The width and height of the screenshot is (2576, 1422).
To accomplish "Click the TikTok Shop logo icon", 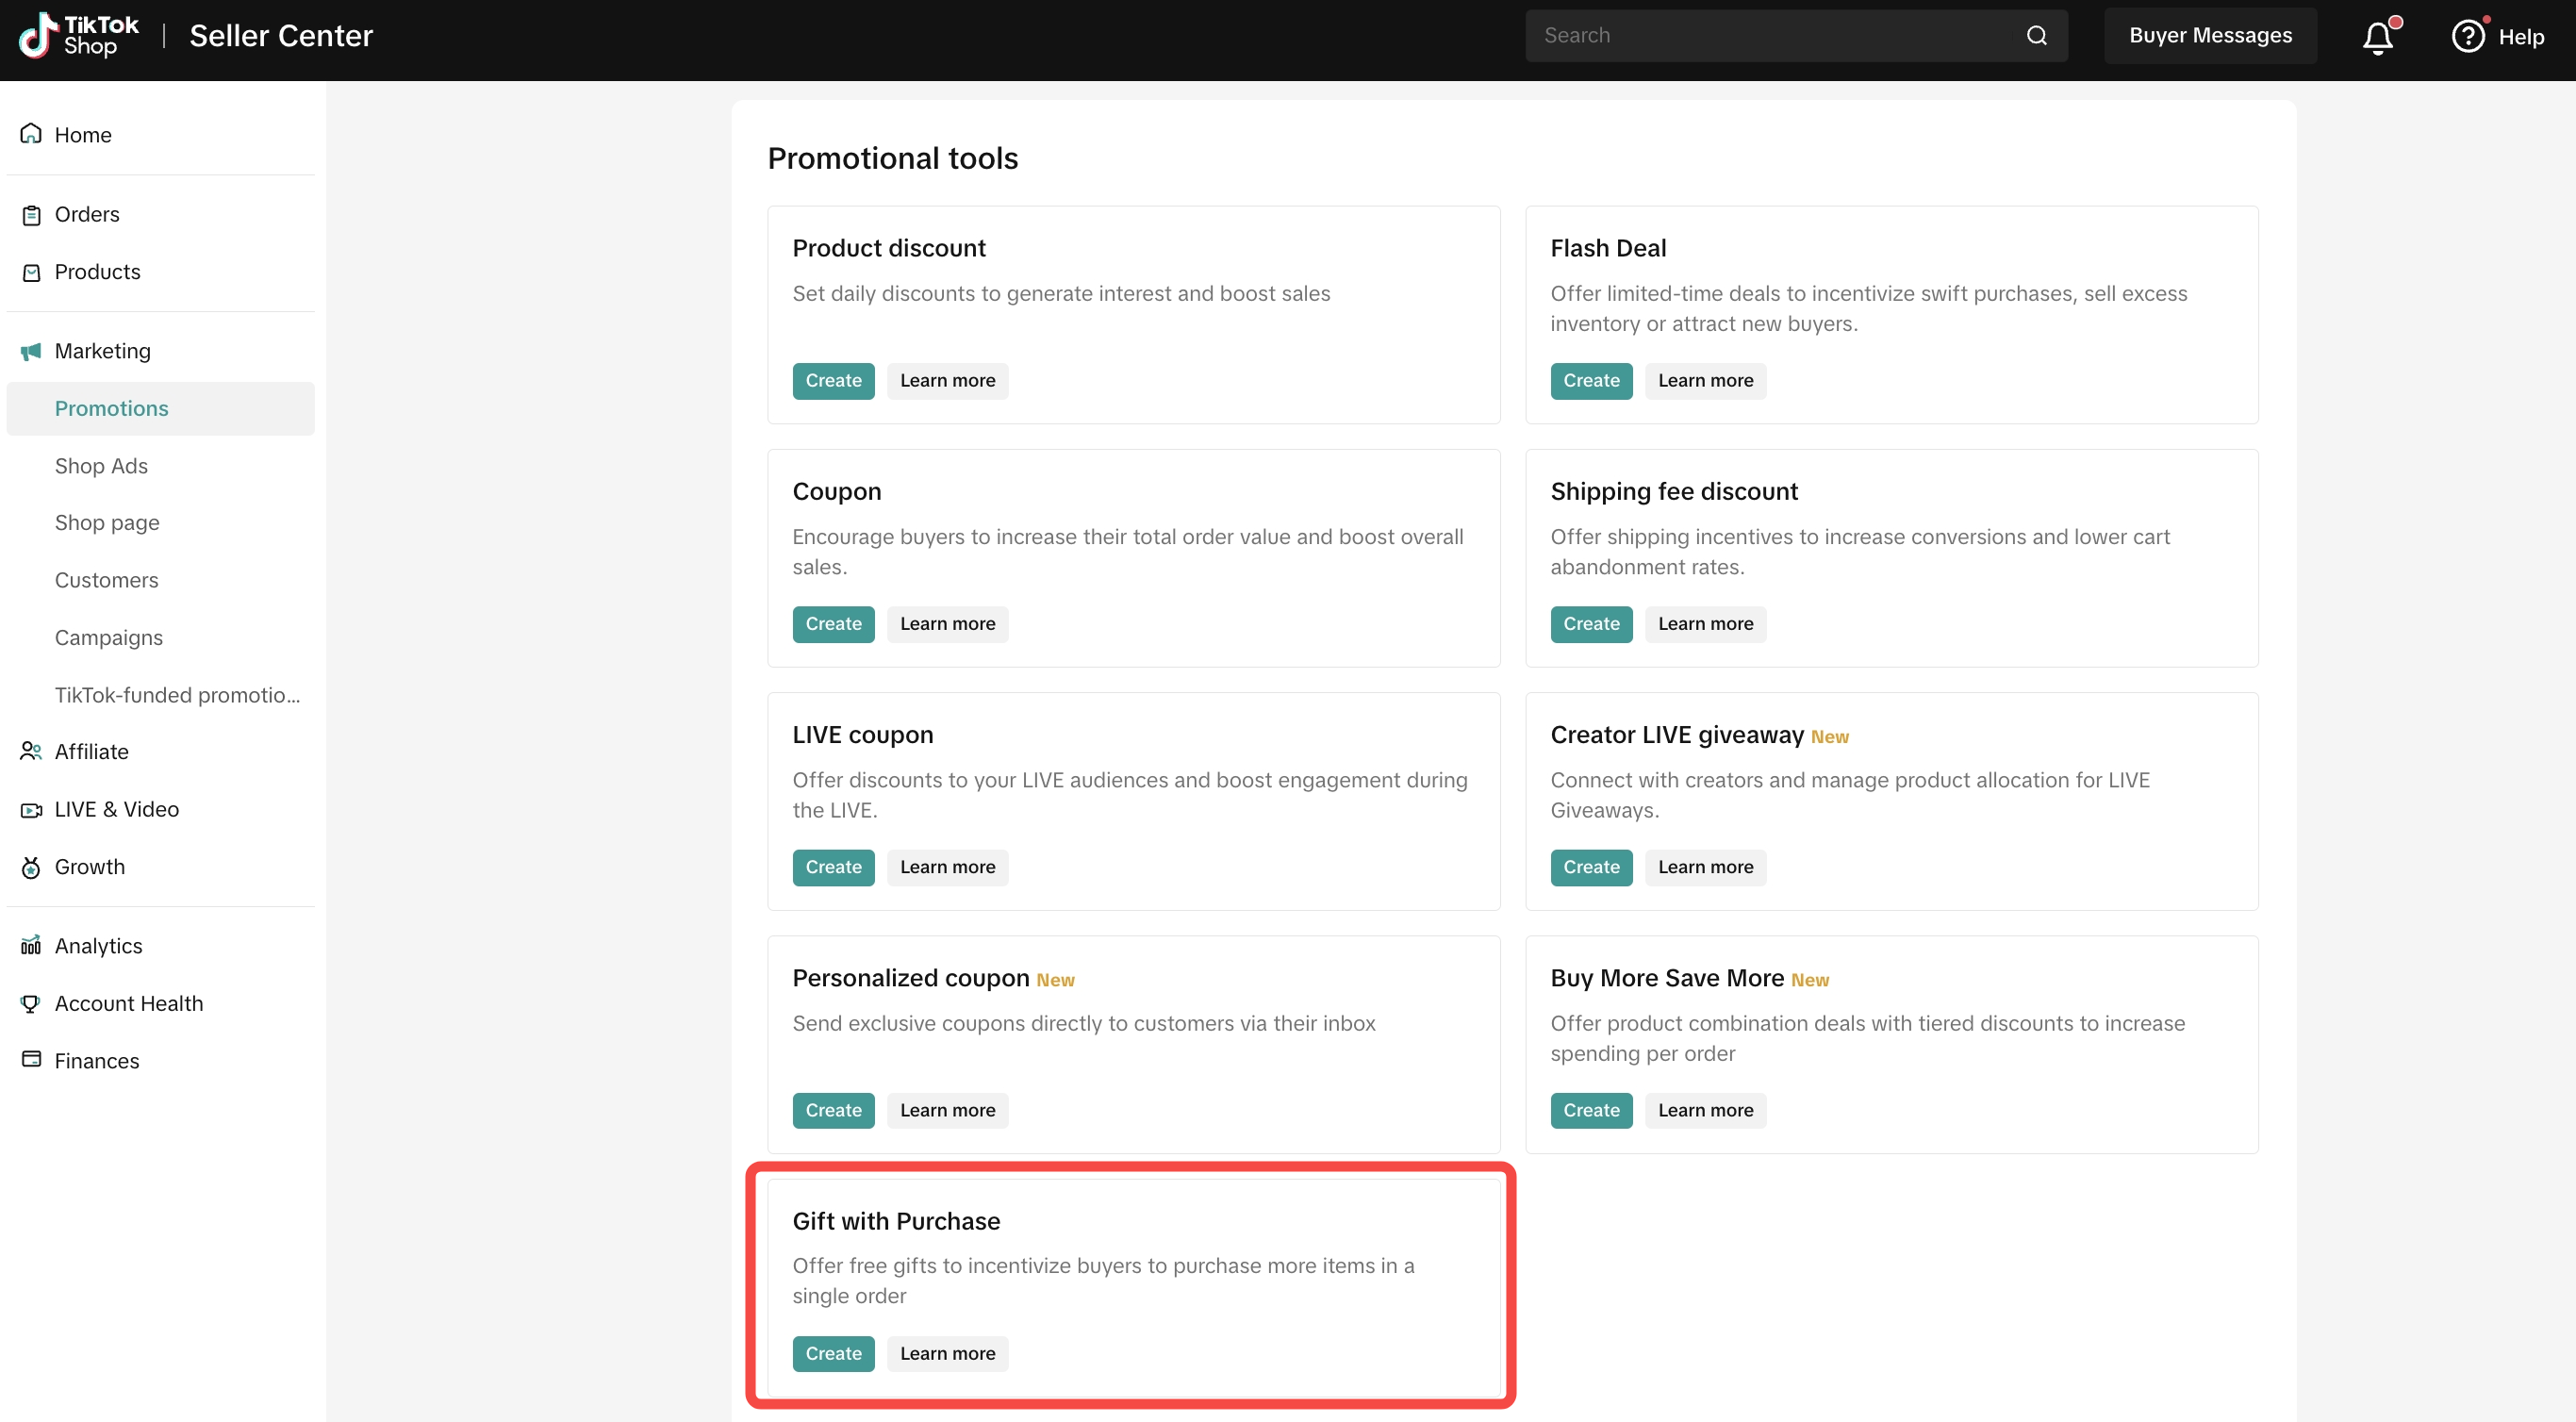I will click(x=38, y=36).
